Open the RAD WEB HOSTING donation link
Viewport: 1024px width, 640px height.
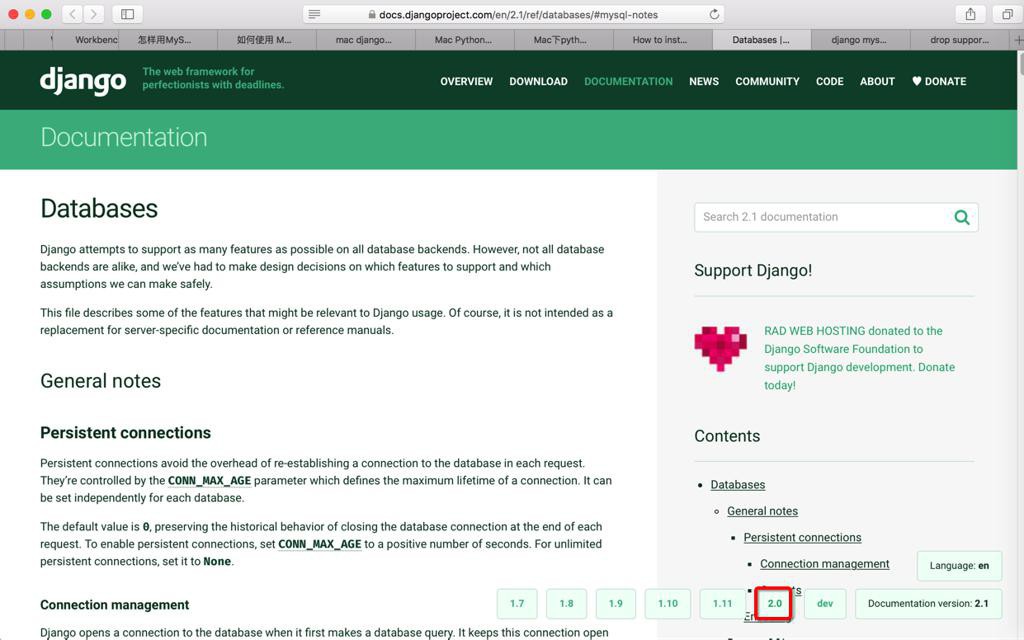(859, 358)
